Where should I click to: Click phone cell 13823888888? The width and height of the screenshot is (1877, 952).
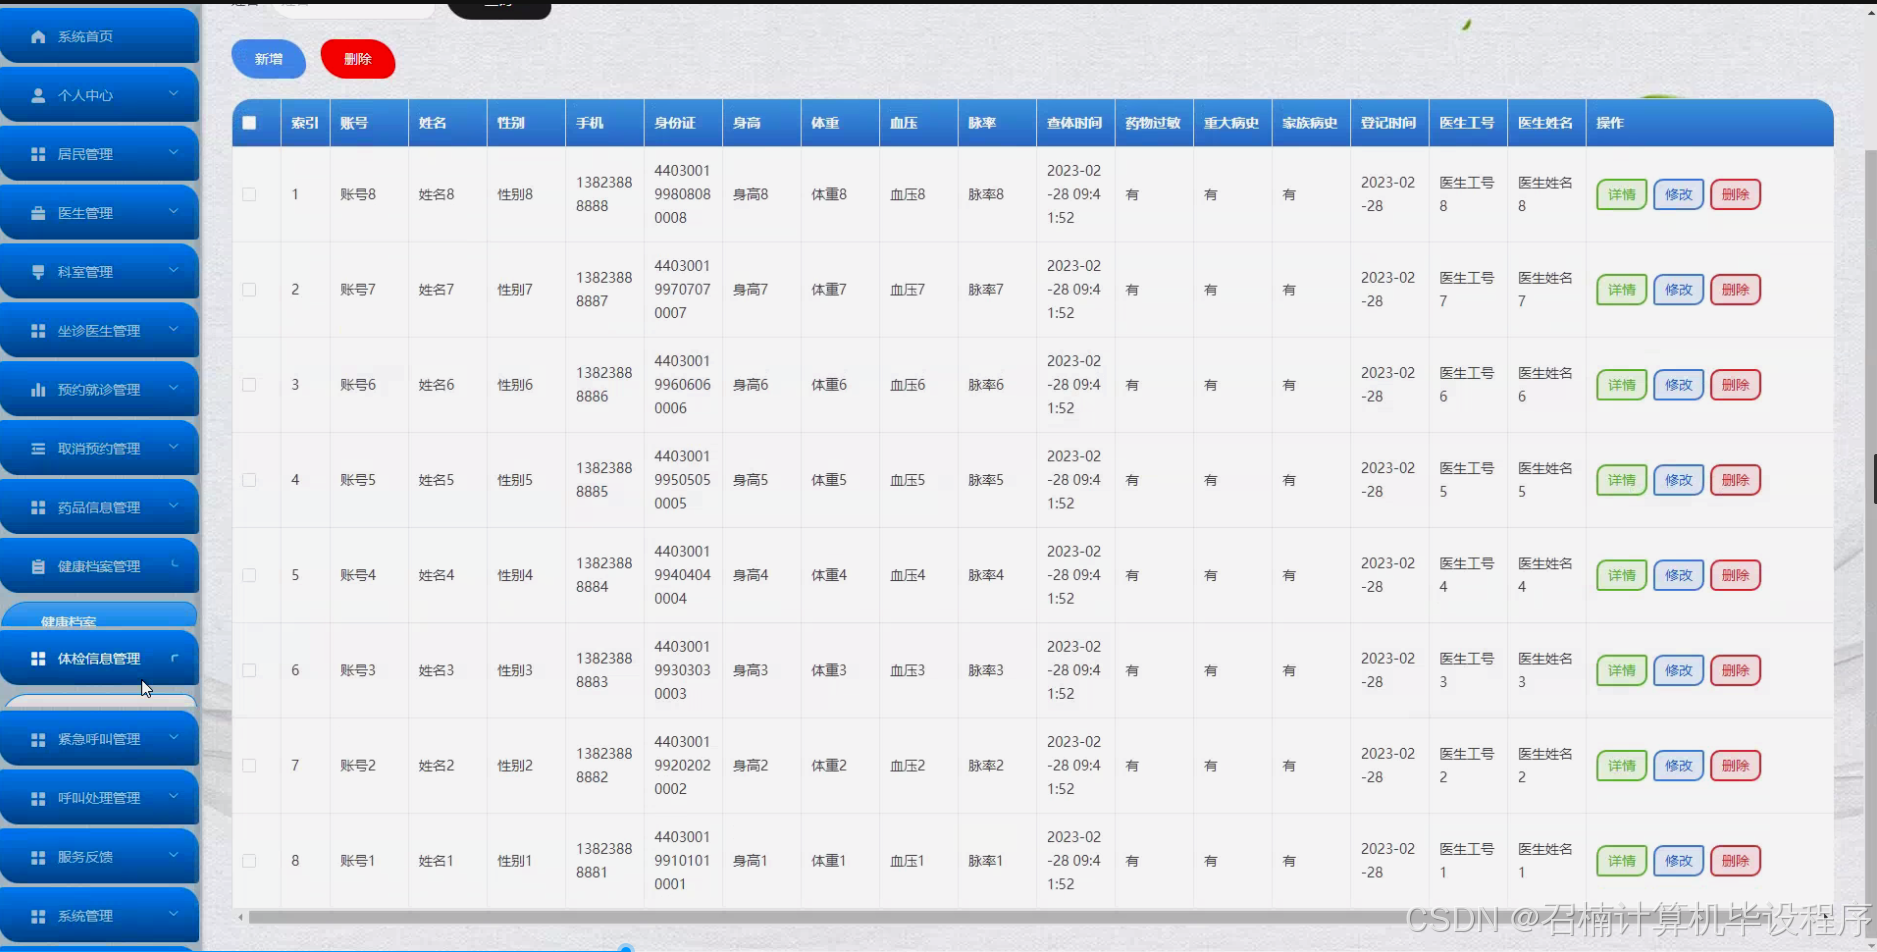point(604,194)
